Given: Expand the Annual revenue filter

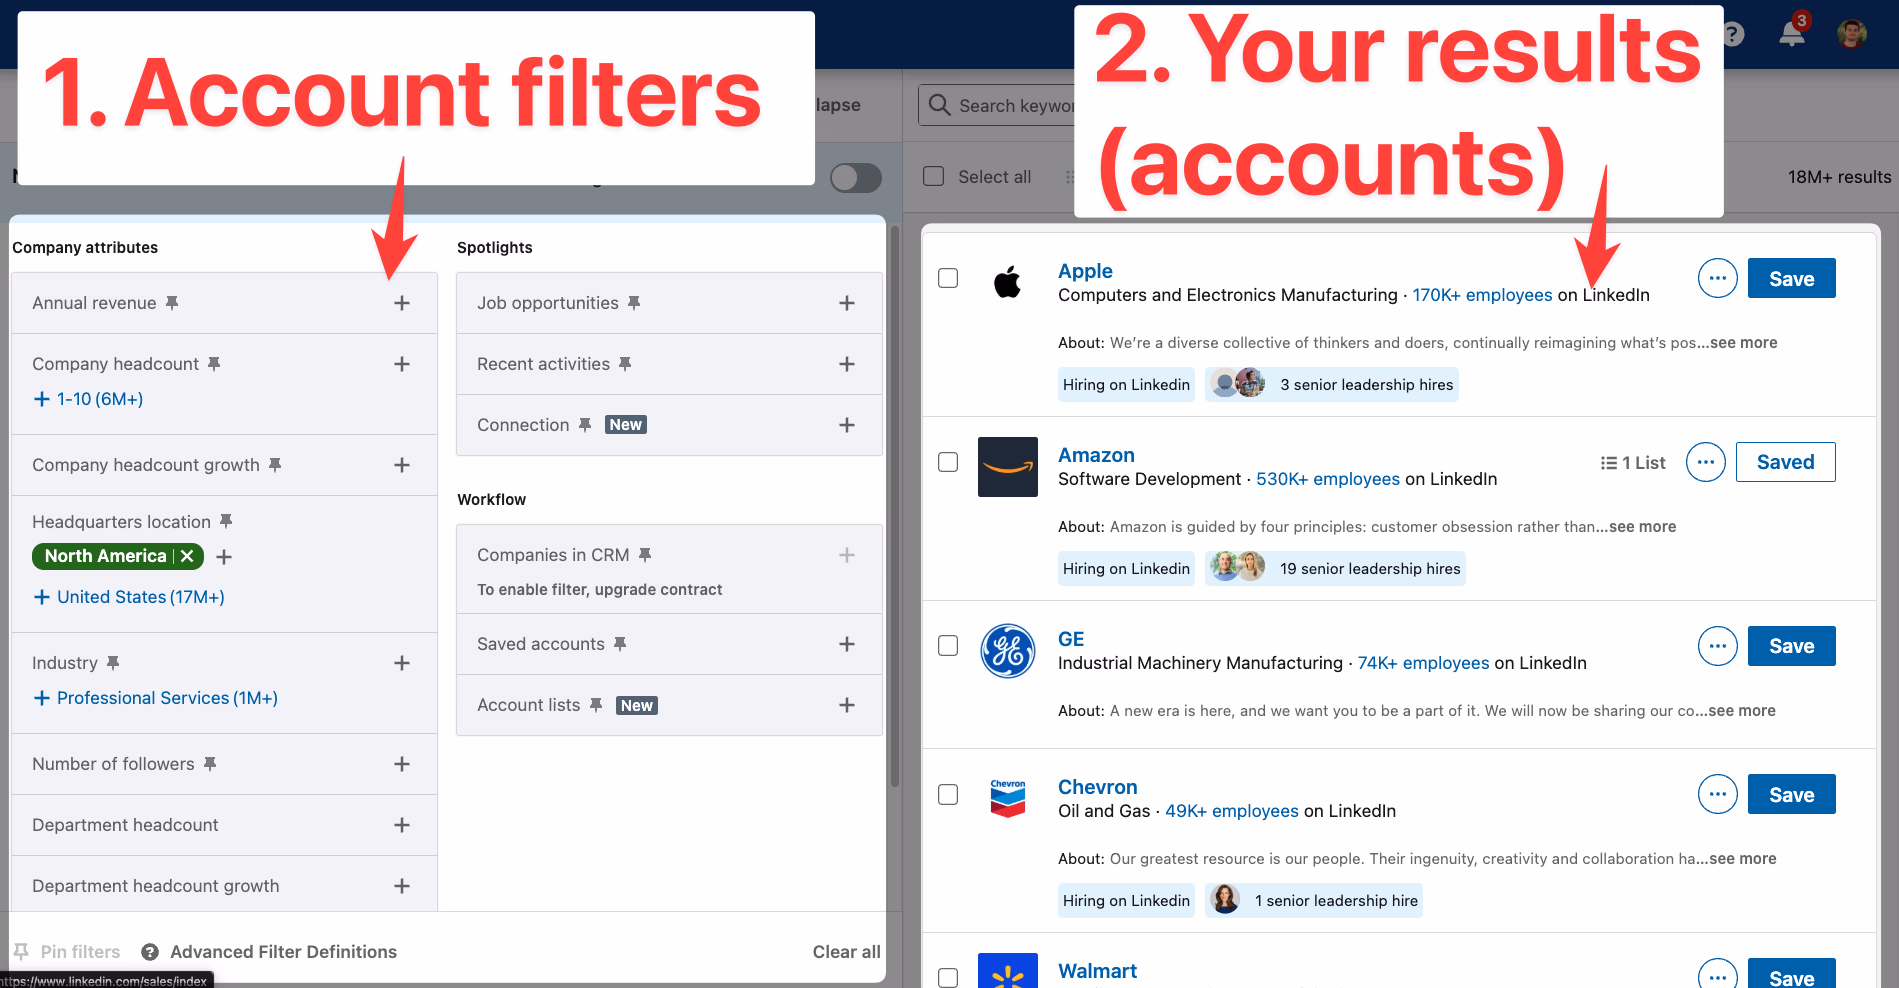Looking at the screenshot, I should [x=402, y=303].
